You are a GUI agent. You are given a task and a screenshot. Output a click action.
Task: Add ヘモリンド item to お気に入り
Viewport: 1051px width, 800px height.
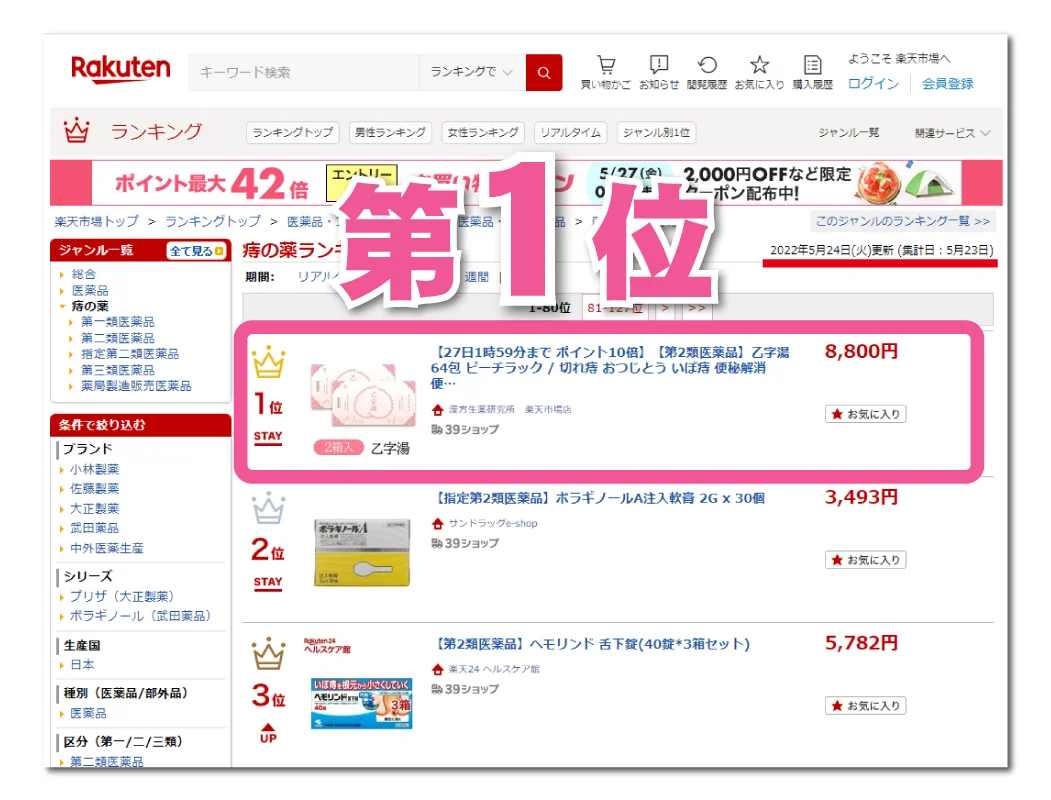865,706
